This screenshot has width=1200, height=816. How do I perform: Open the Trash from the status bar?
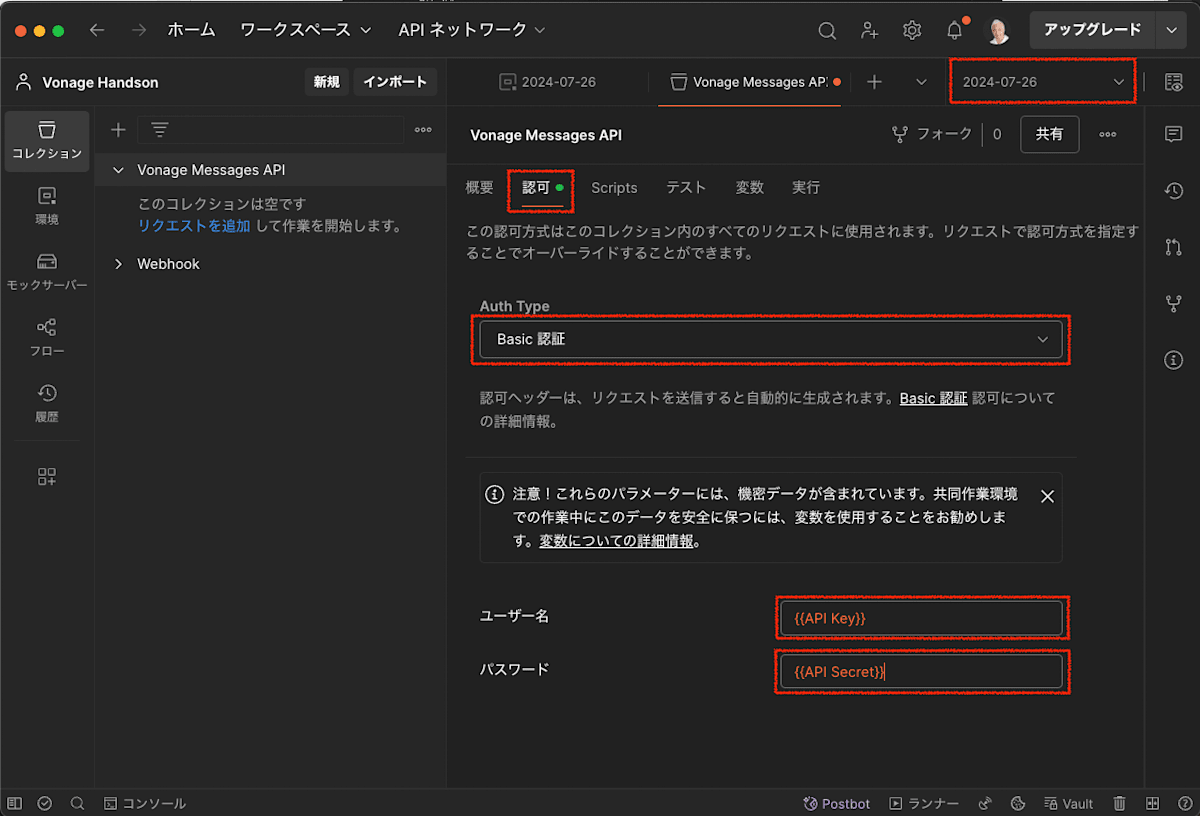coord(1120,803)
